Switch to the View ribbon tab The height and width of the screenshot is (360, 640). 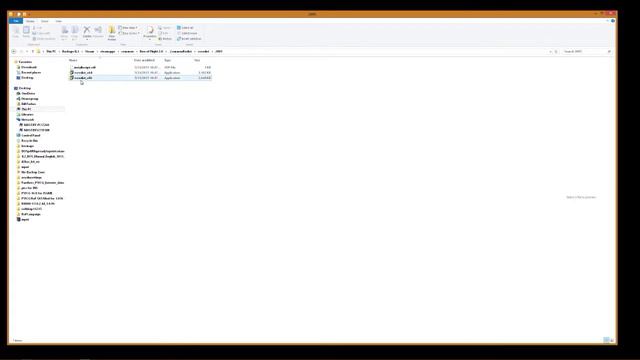pyautogui.click(x=58, y=21)
